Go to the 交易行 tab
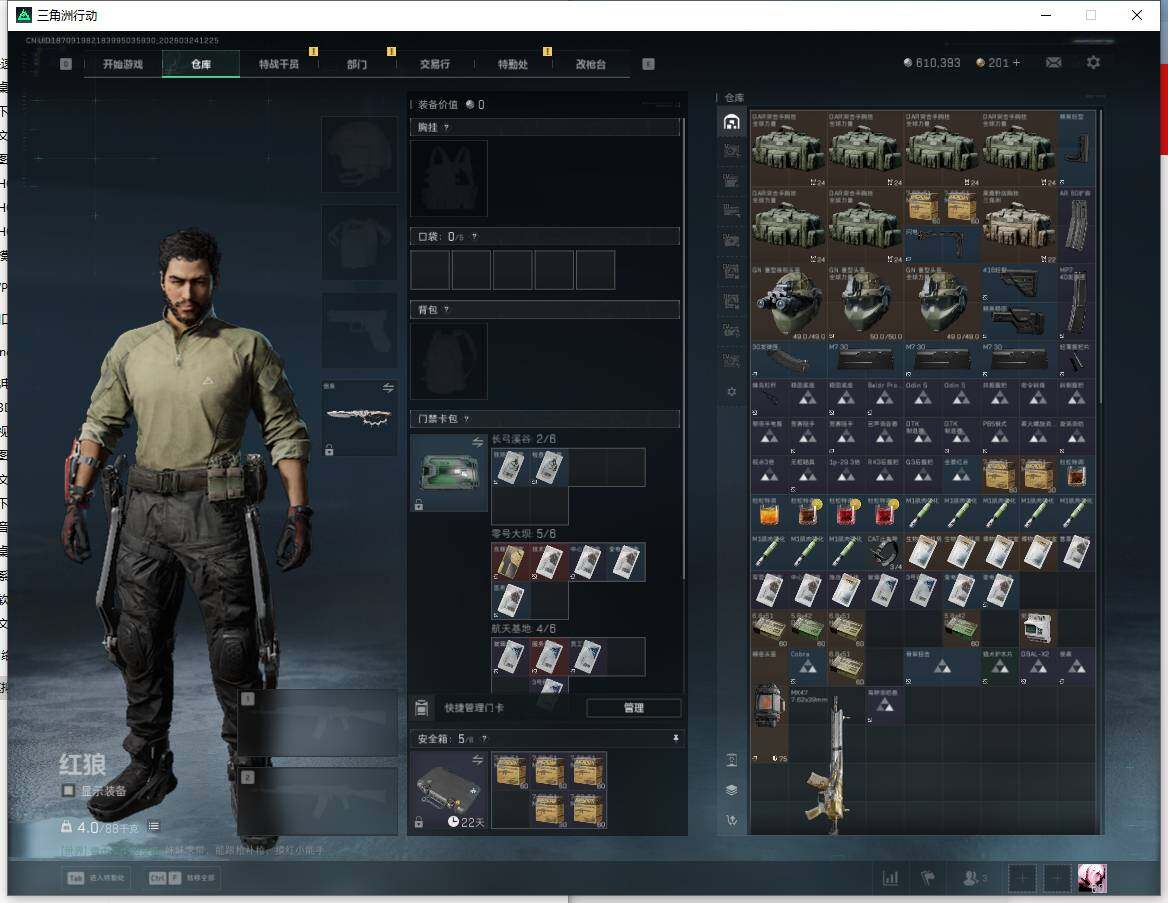This screenshot has width=1168, height=903. point(434,64)
